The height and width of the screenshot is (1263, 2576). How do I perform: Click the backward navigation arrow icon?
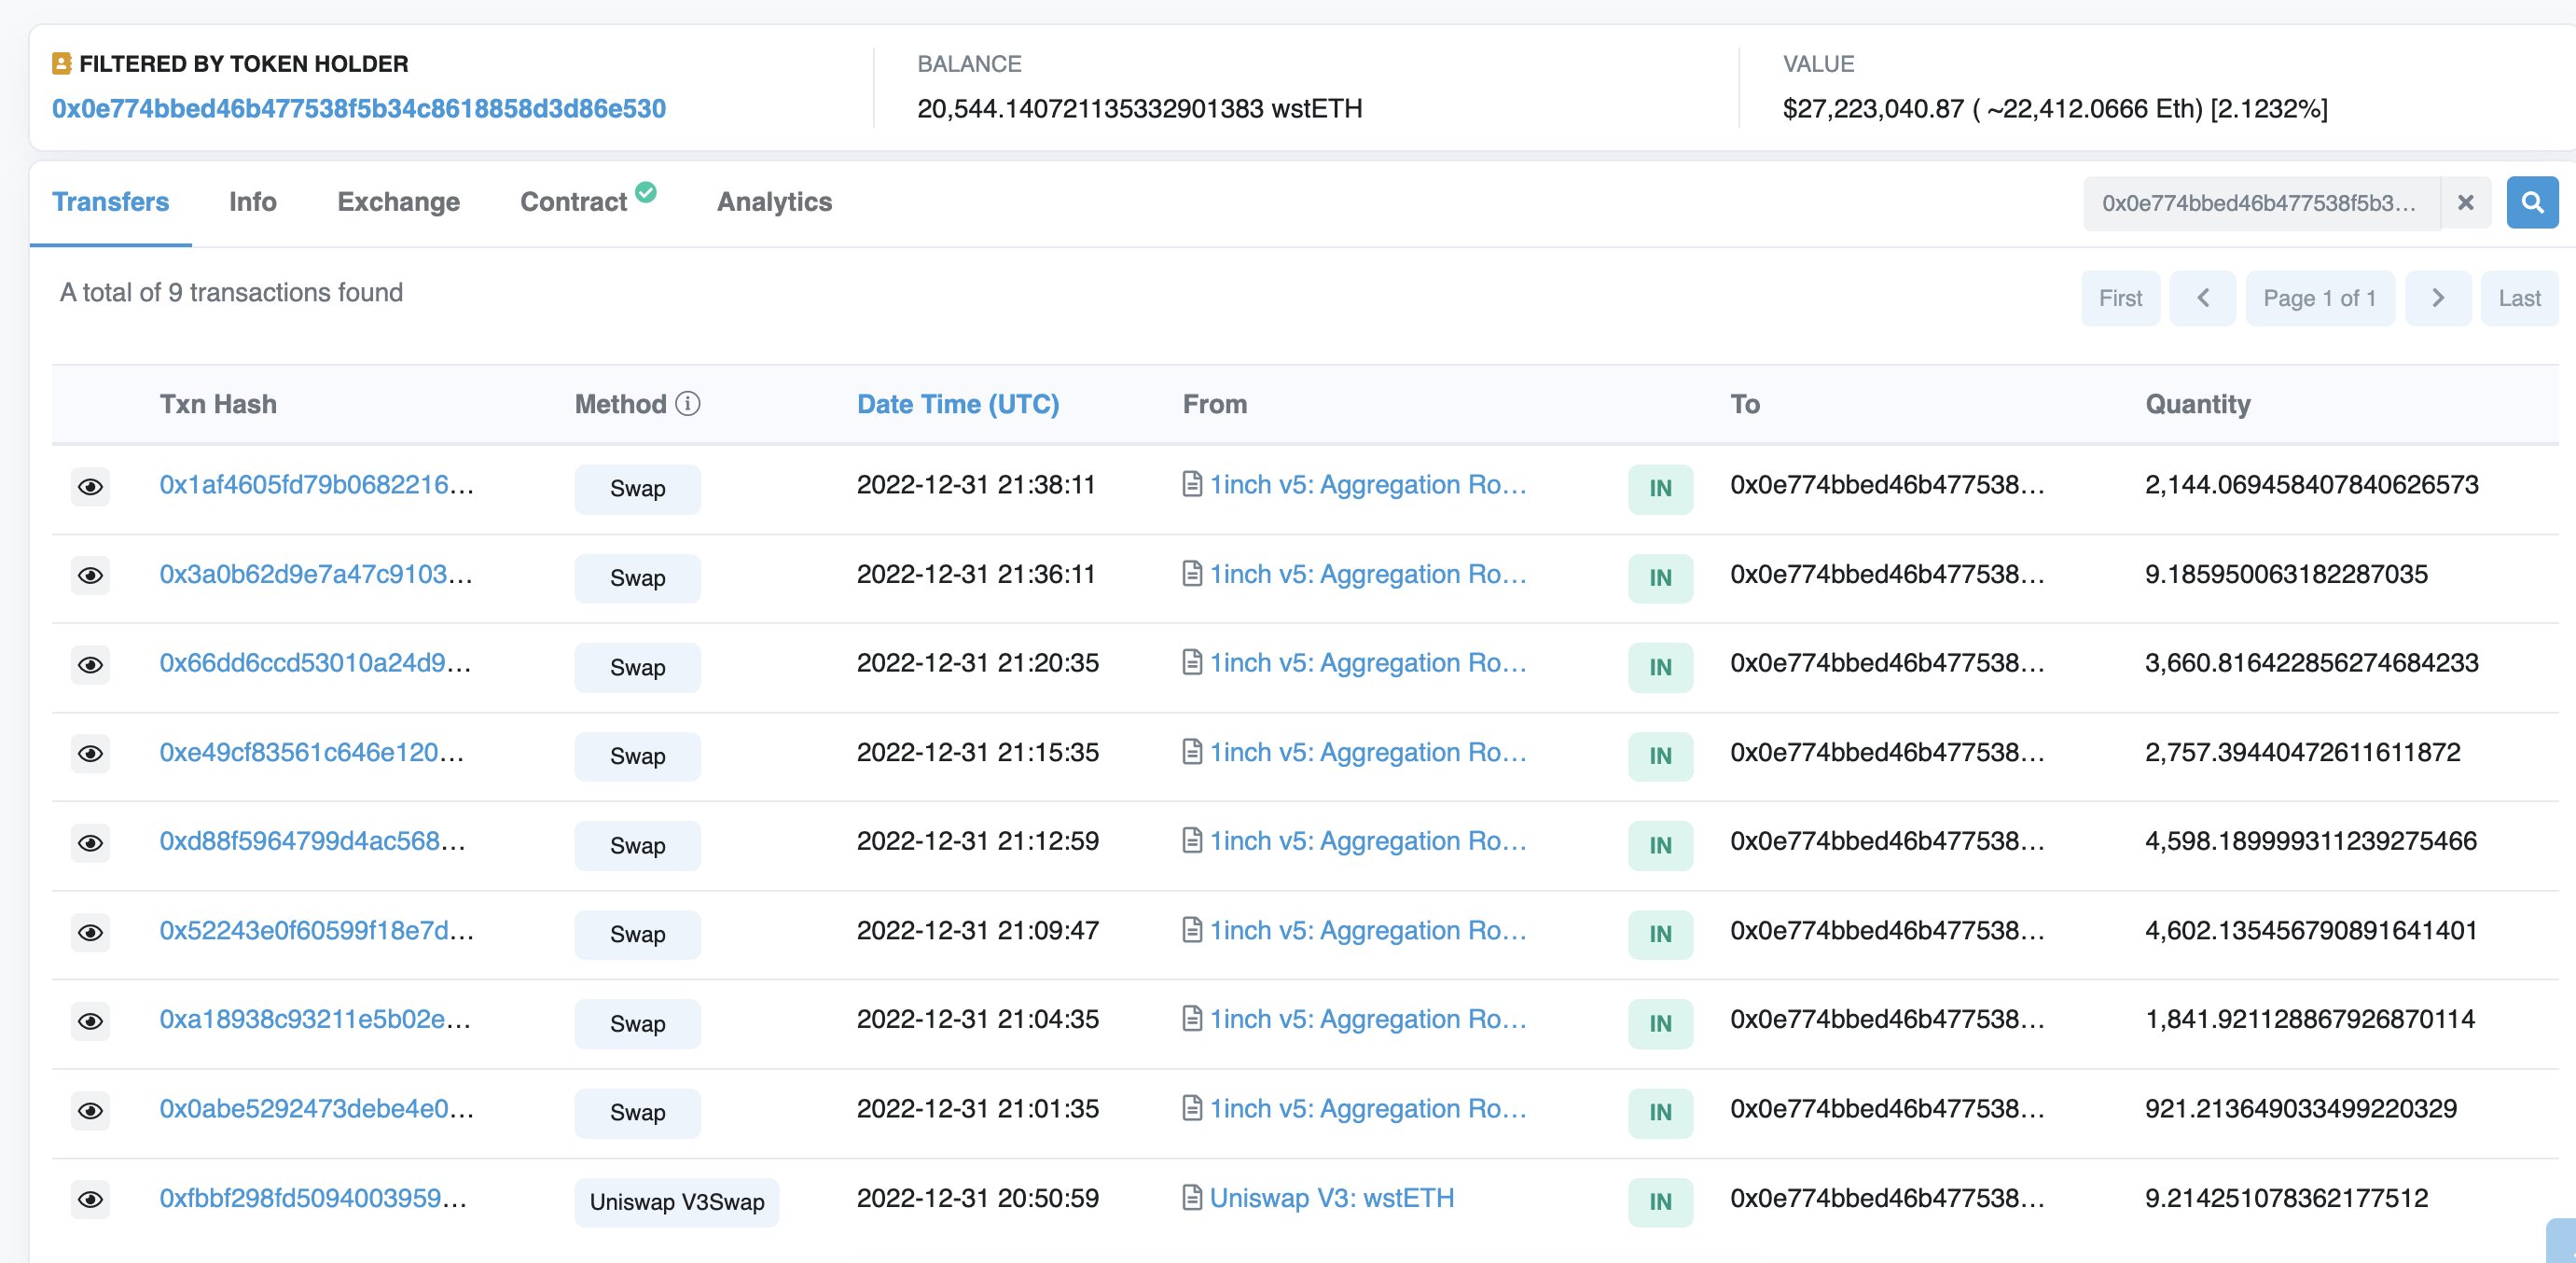[2203, 298]
